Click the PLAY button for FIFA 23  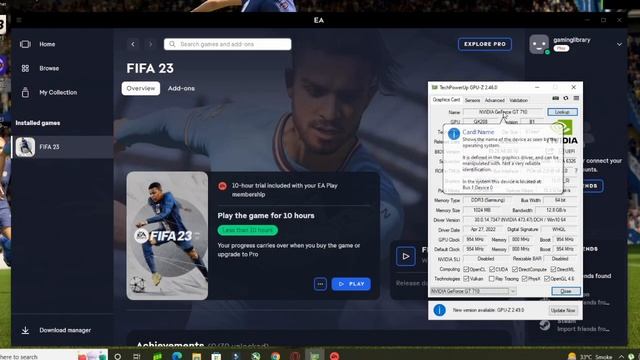tap(351, 284)
